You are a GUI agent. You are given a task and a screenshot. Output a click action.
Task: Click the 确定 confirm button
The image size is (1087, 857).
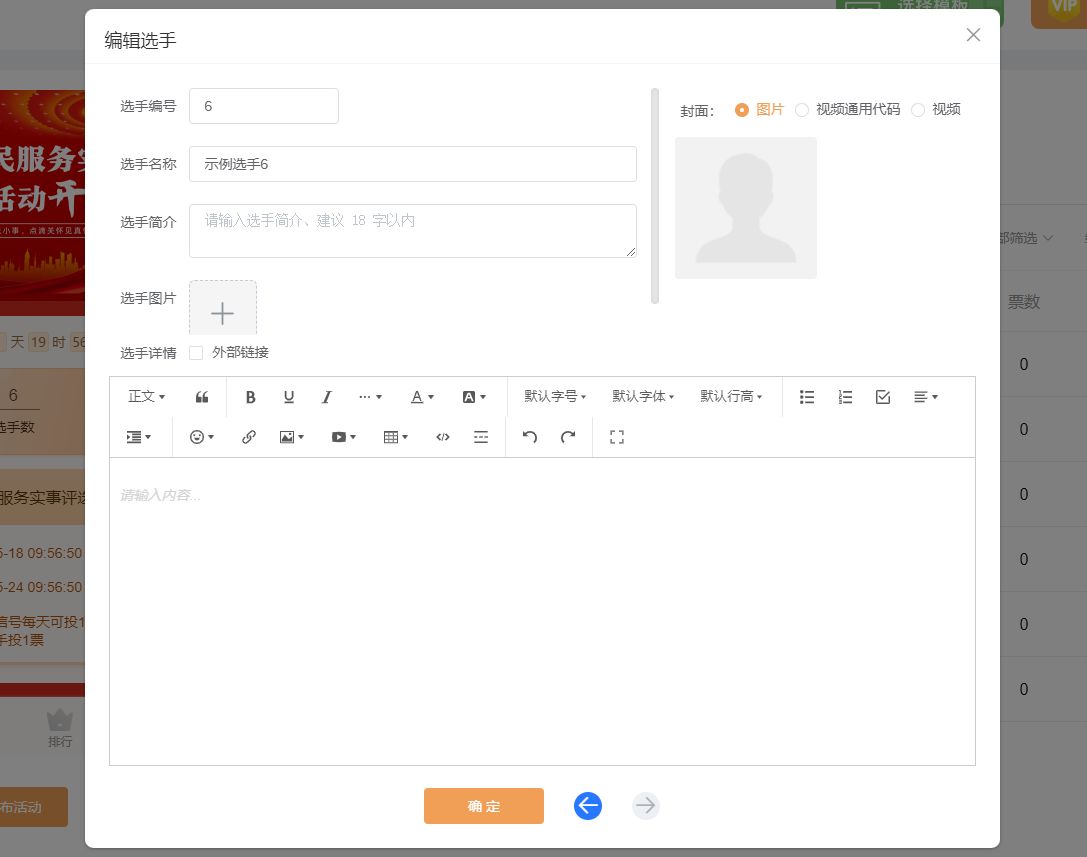484,806
